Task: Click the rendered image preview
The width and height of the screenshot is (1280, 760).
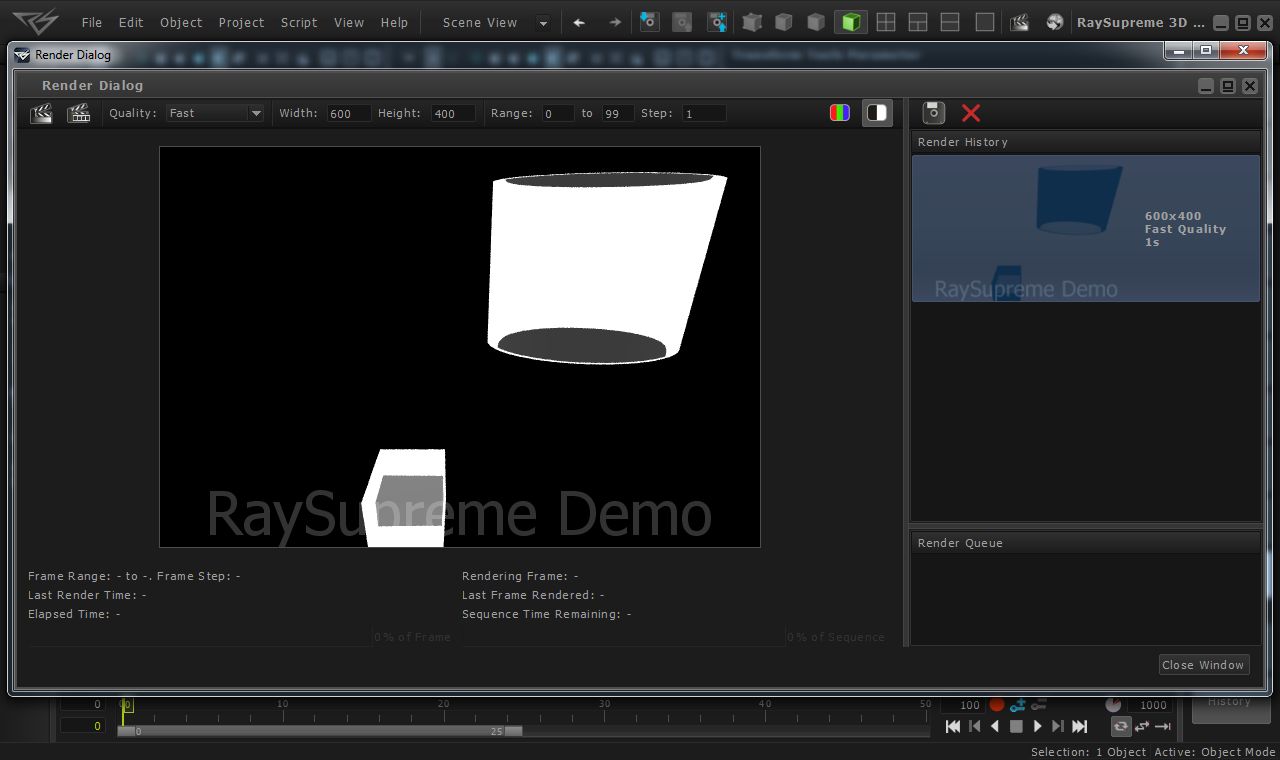Action: (460, 347)
